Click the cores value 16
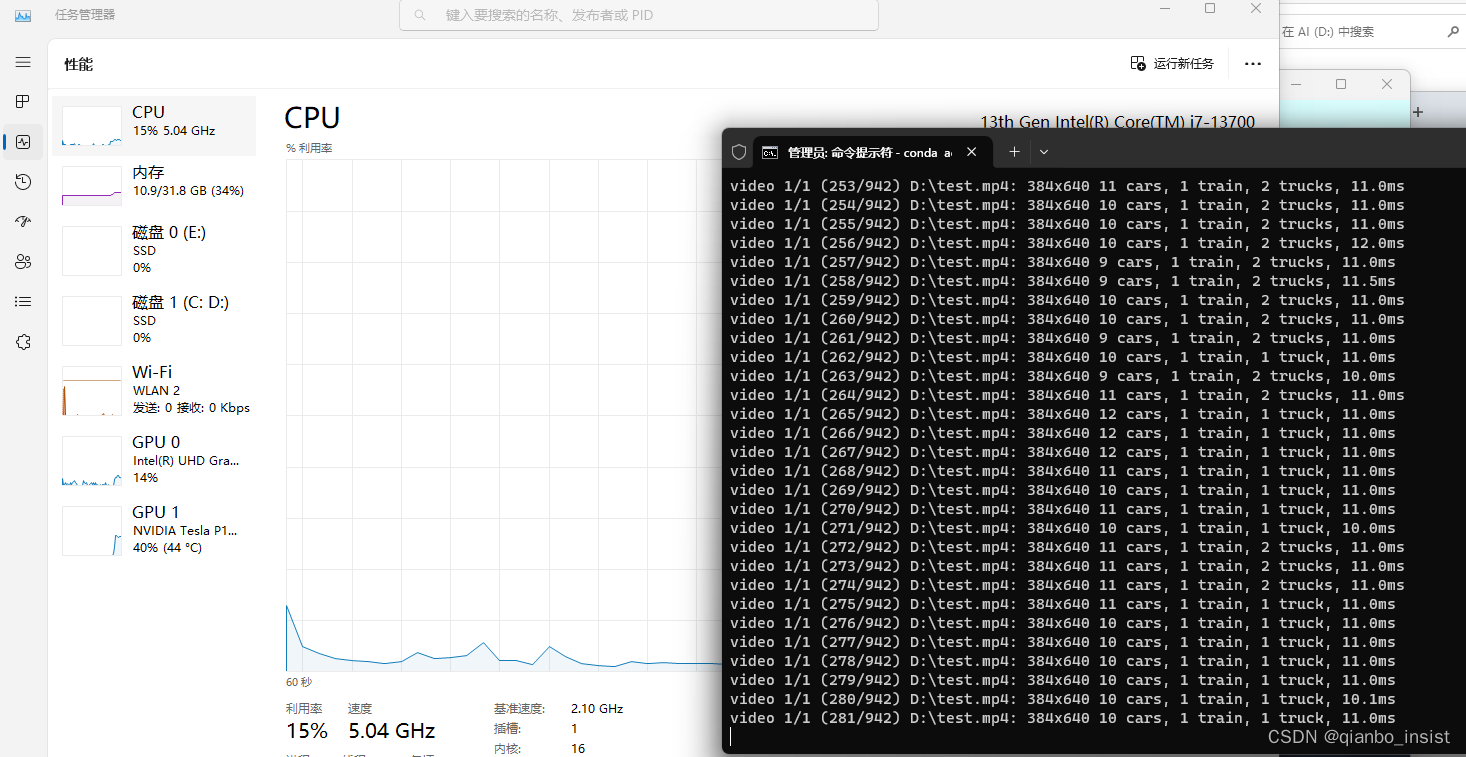 (578, 748)
